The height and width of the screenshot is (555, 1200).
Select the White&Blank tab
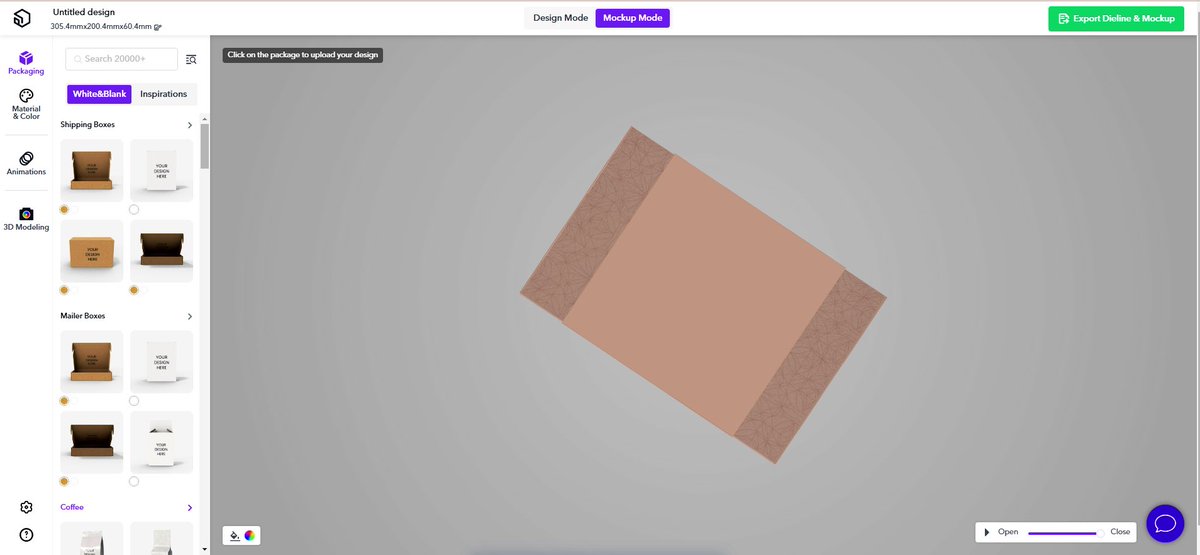(x=99, y=94)
